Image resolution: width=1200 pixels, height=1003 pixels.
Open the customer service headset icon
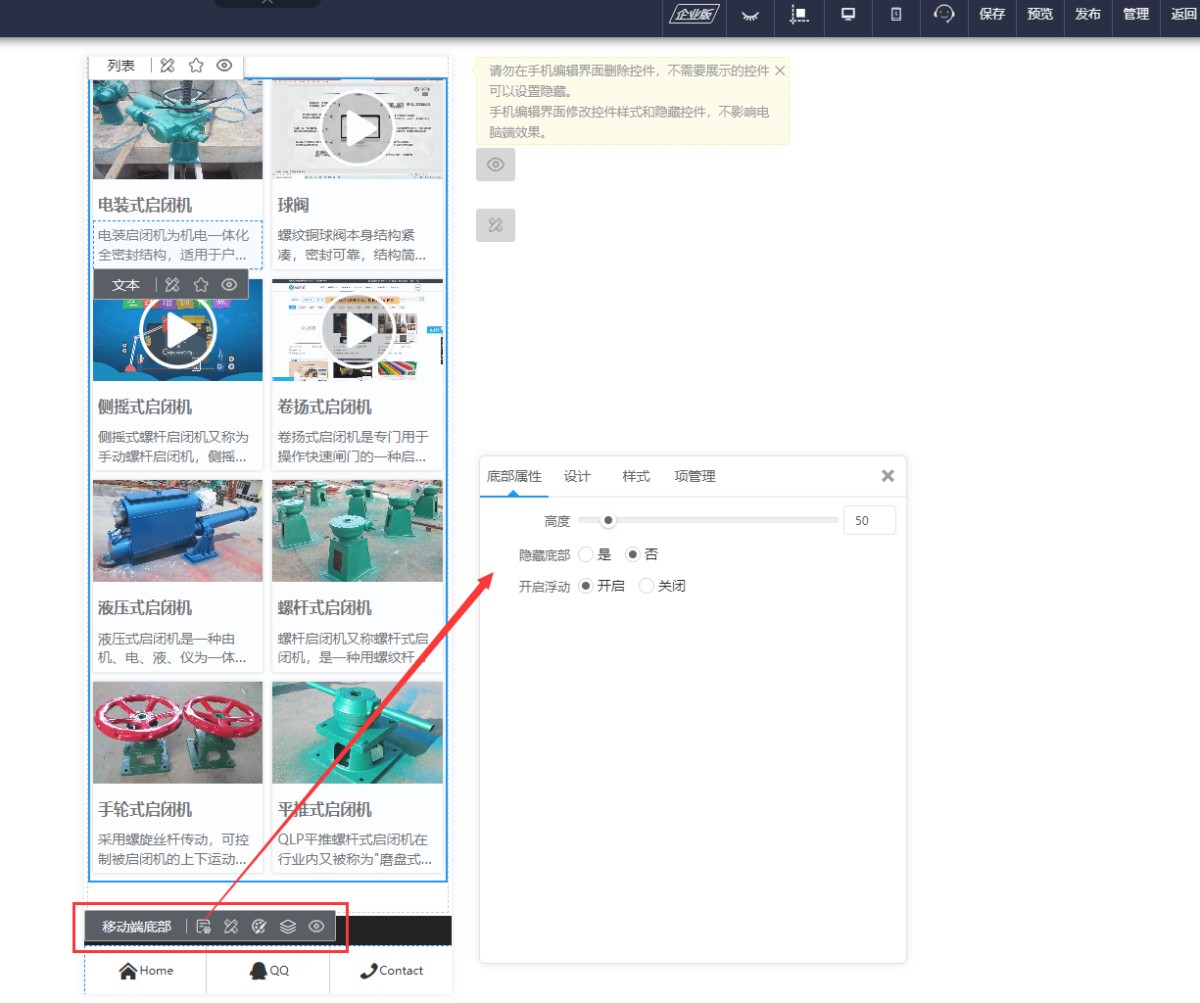pos(944,14)
